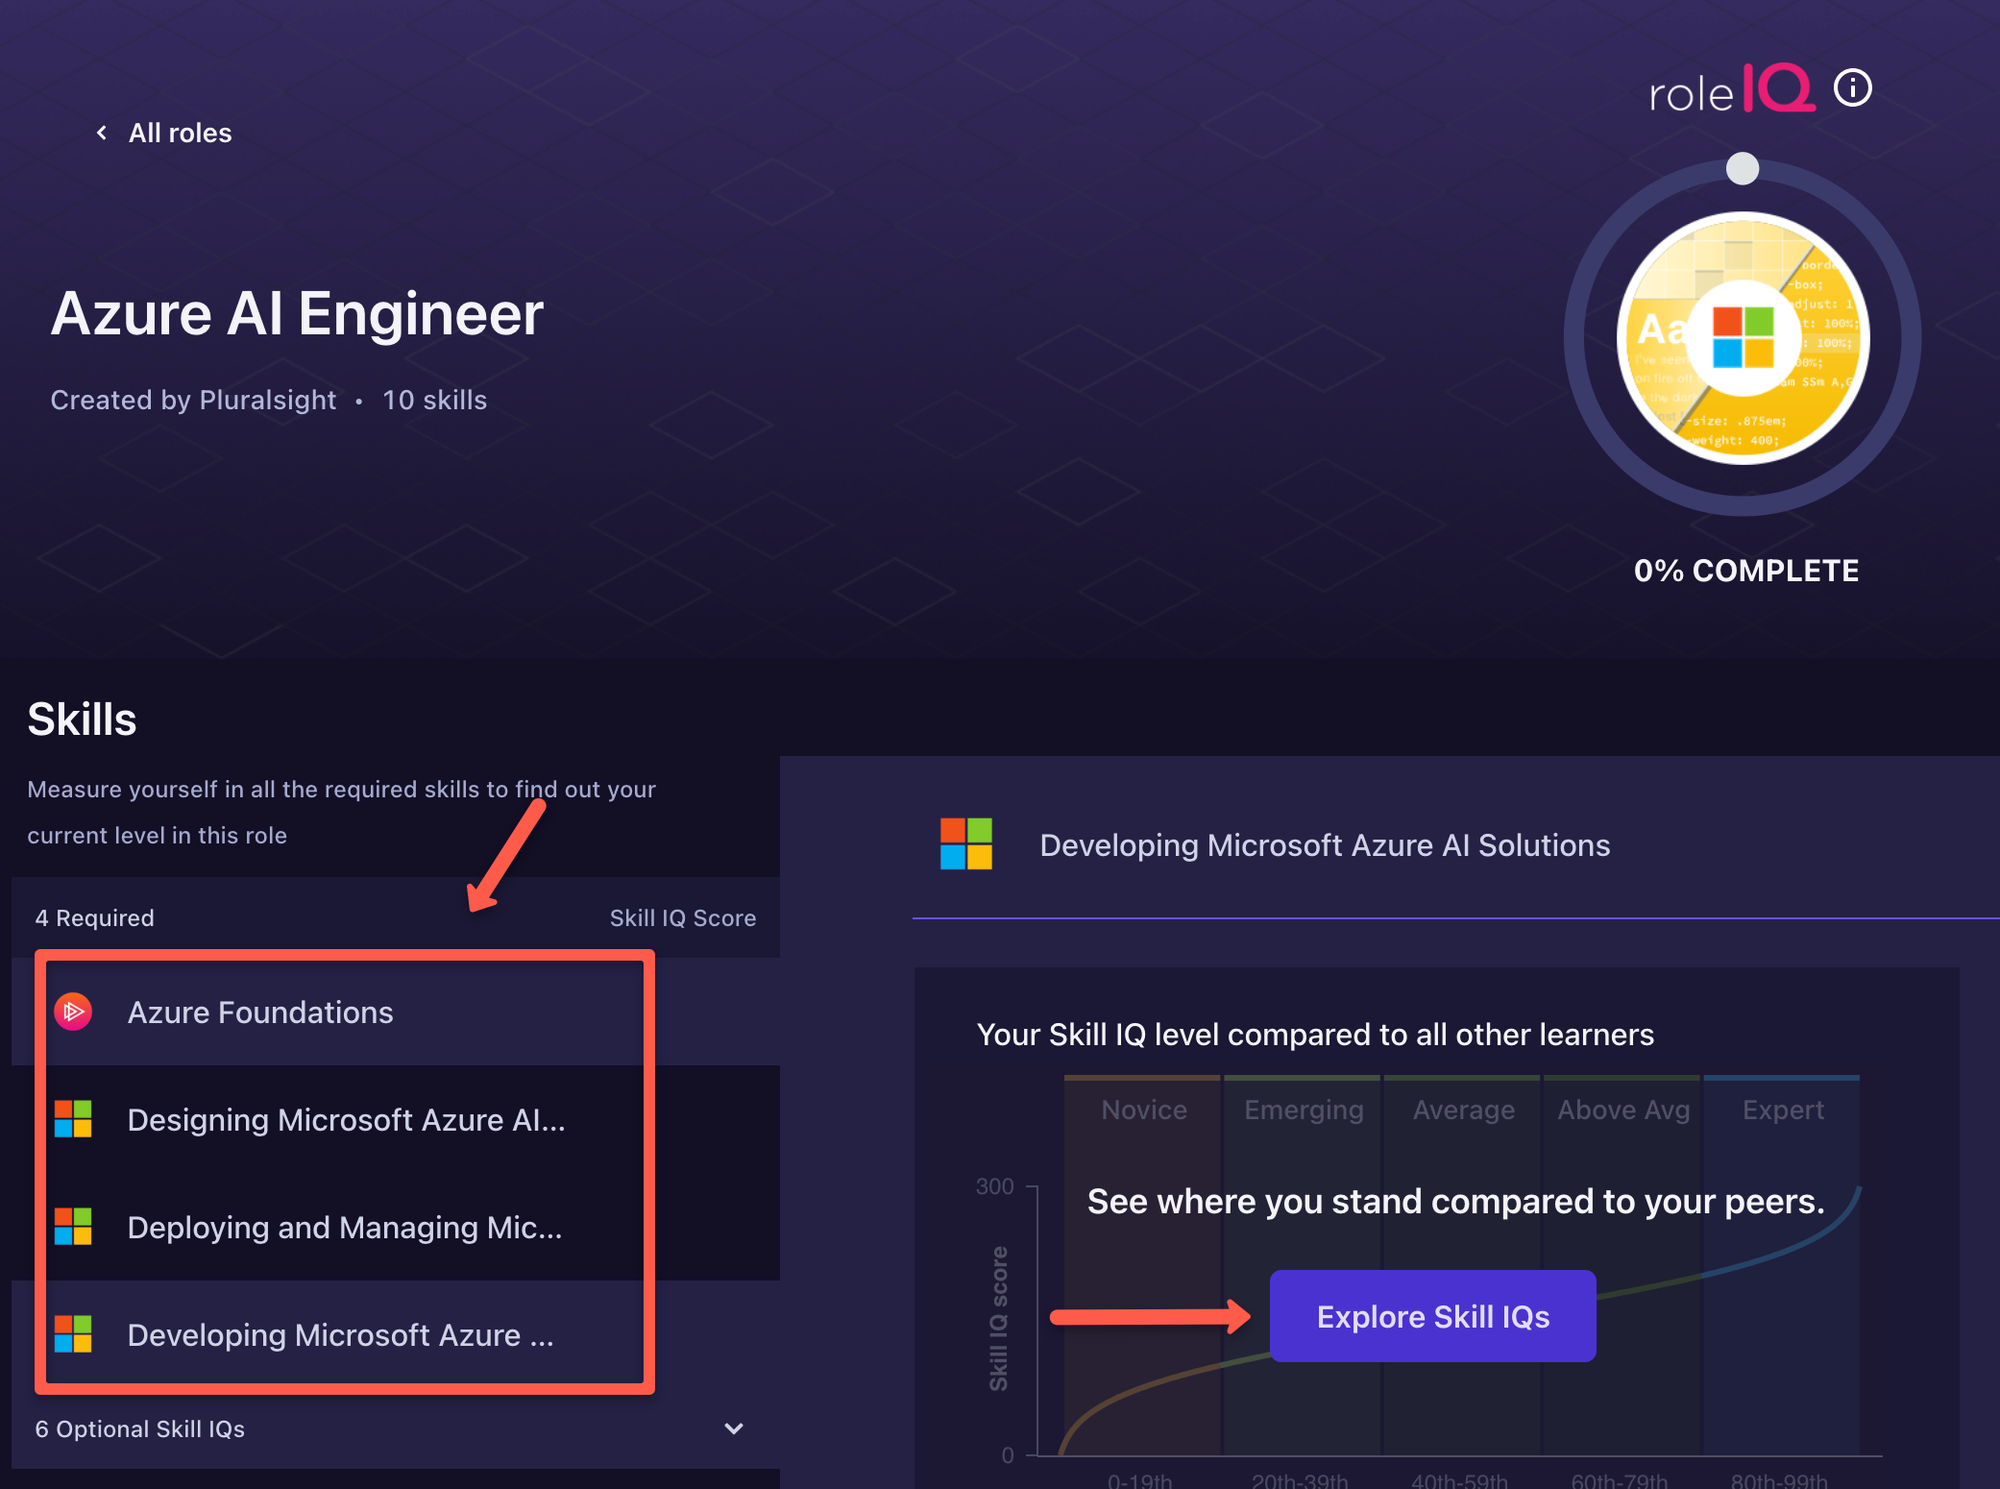Click the Role IQ info icon

(x=1853, y=88)
